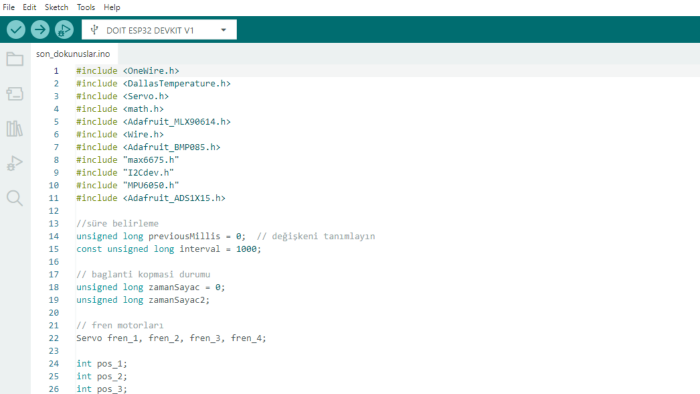
Task: Click the math.h include line
Action: point(120,109)
